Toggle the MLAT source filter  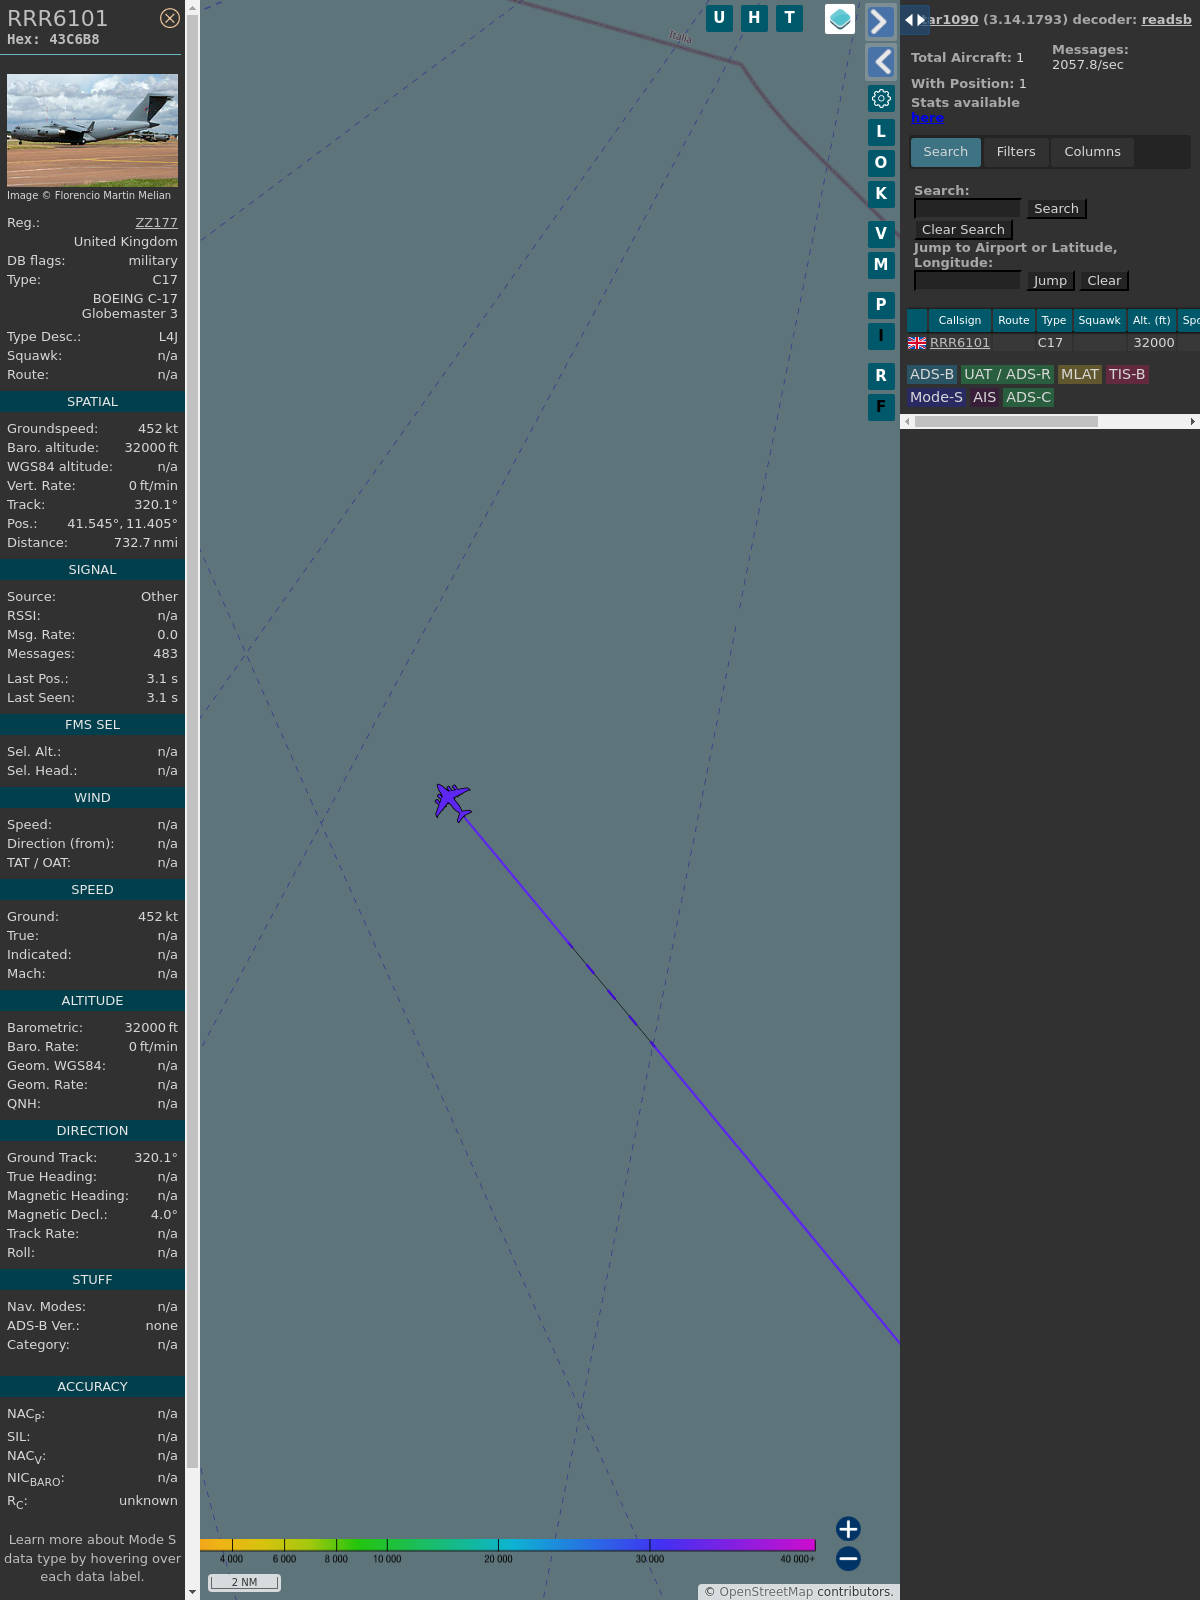point(1079,374)
